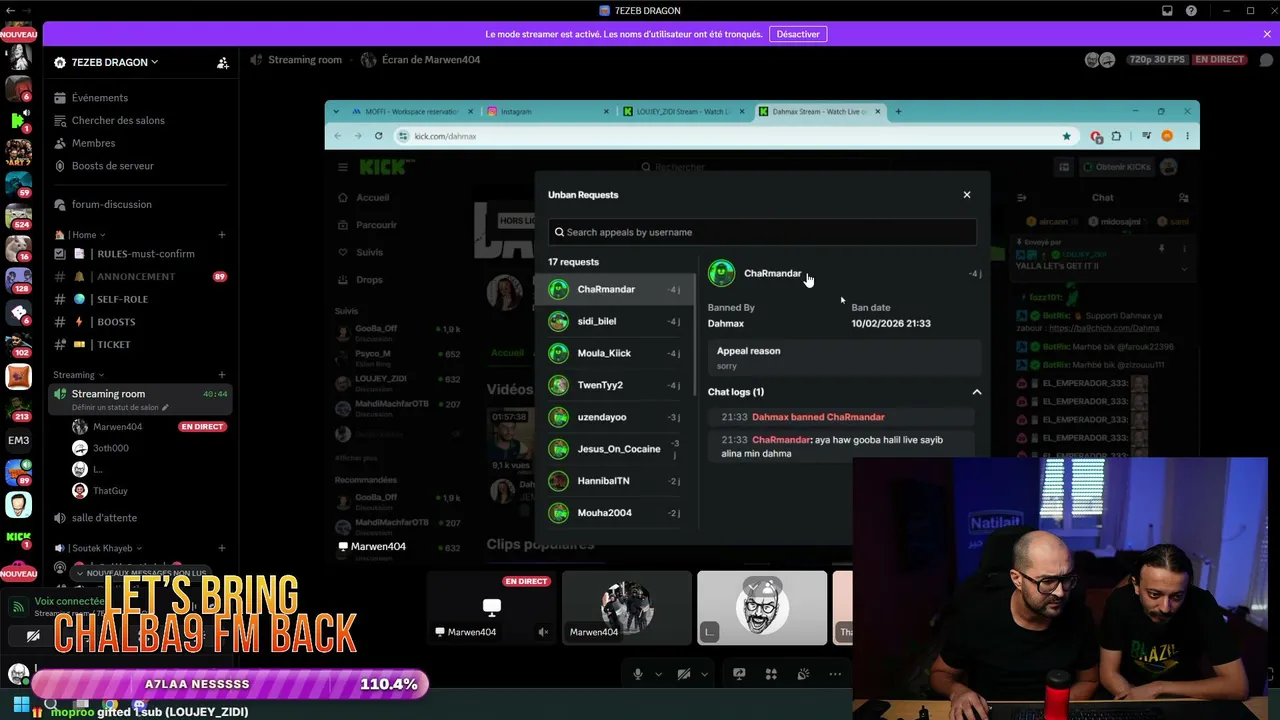Reload the Kick page
The width and height of the screenshot is (1280, 720).
click(x=378, y=136)
